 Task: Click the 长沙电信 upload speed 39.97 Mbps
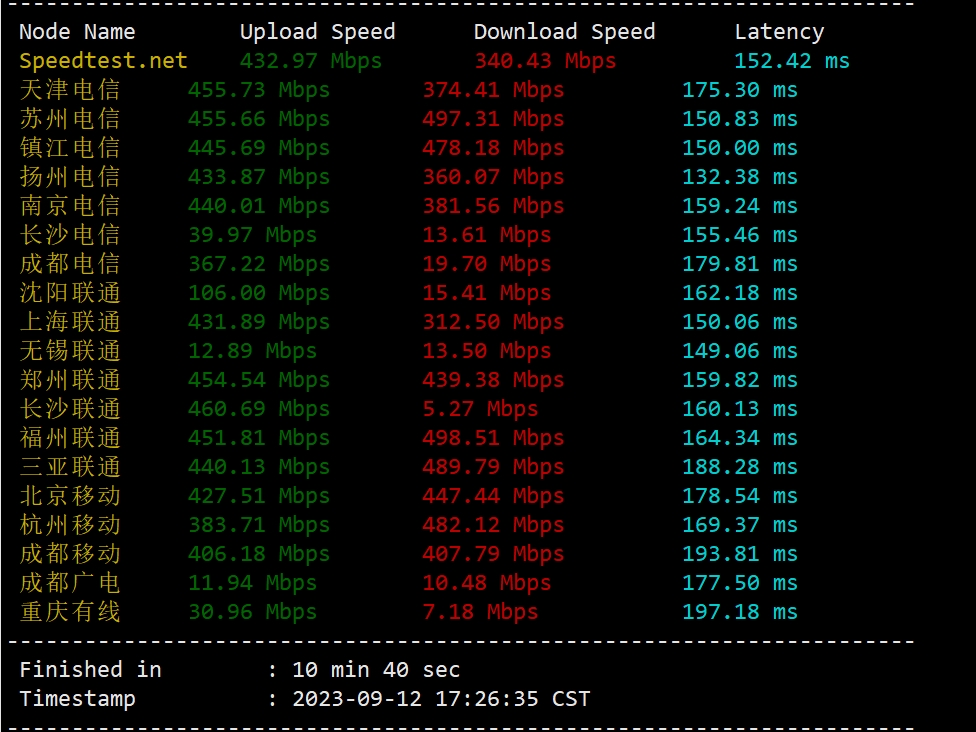coord(252,235)
